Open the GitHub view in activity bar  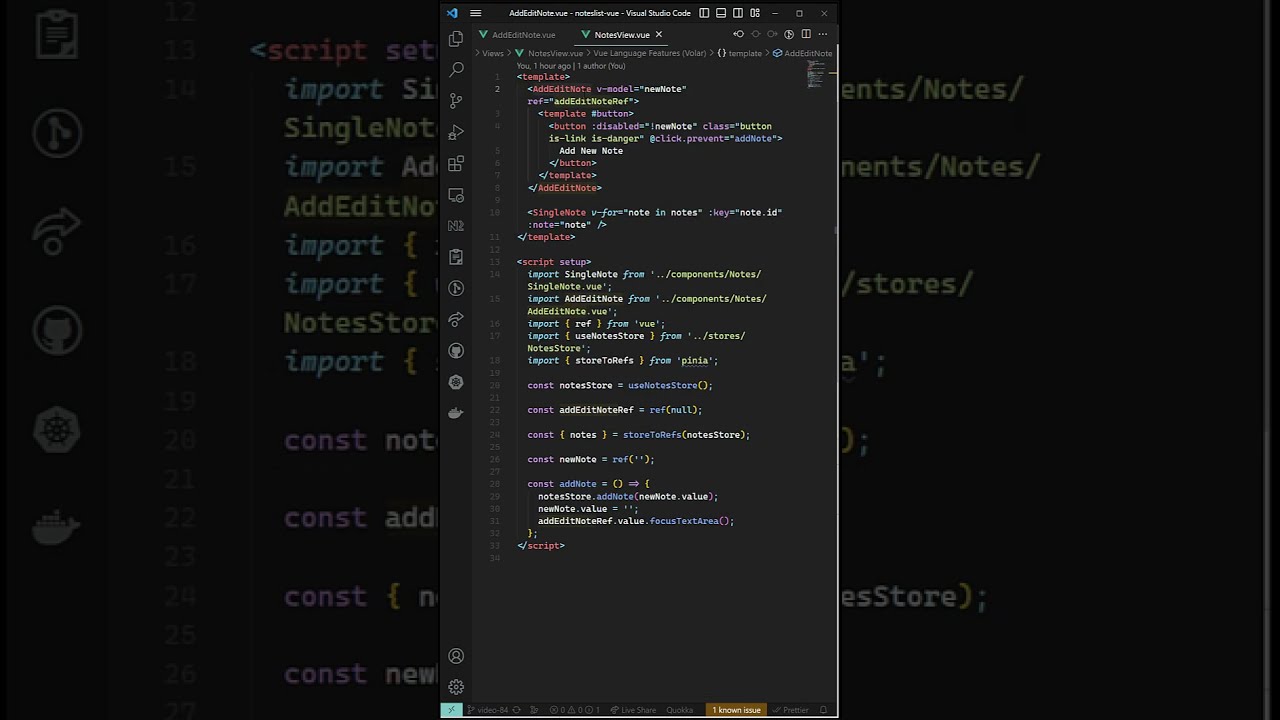[x=456, y=351]
